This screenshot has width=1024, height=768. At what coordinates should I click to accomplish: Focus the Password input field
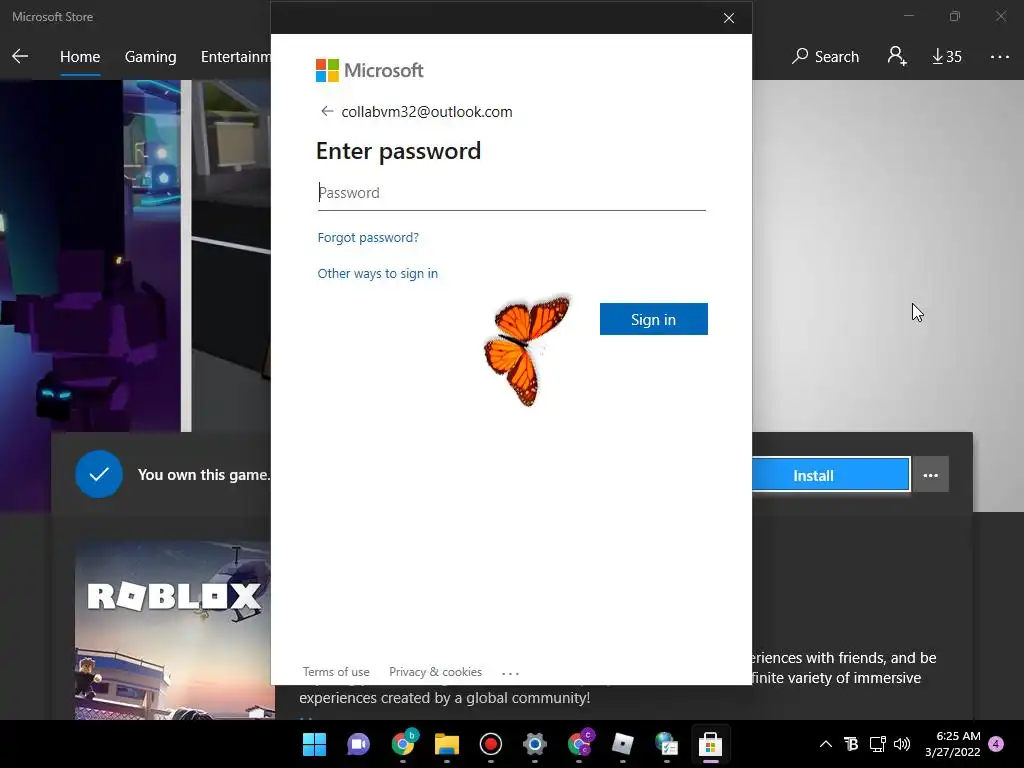pos(511,193)
